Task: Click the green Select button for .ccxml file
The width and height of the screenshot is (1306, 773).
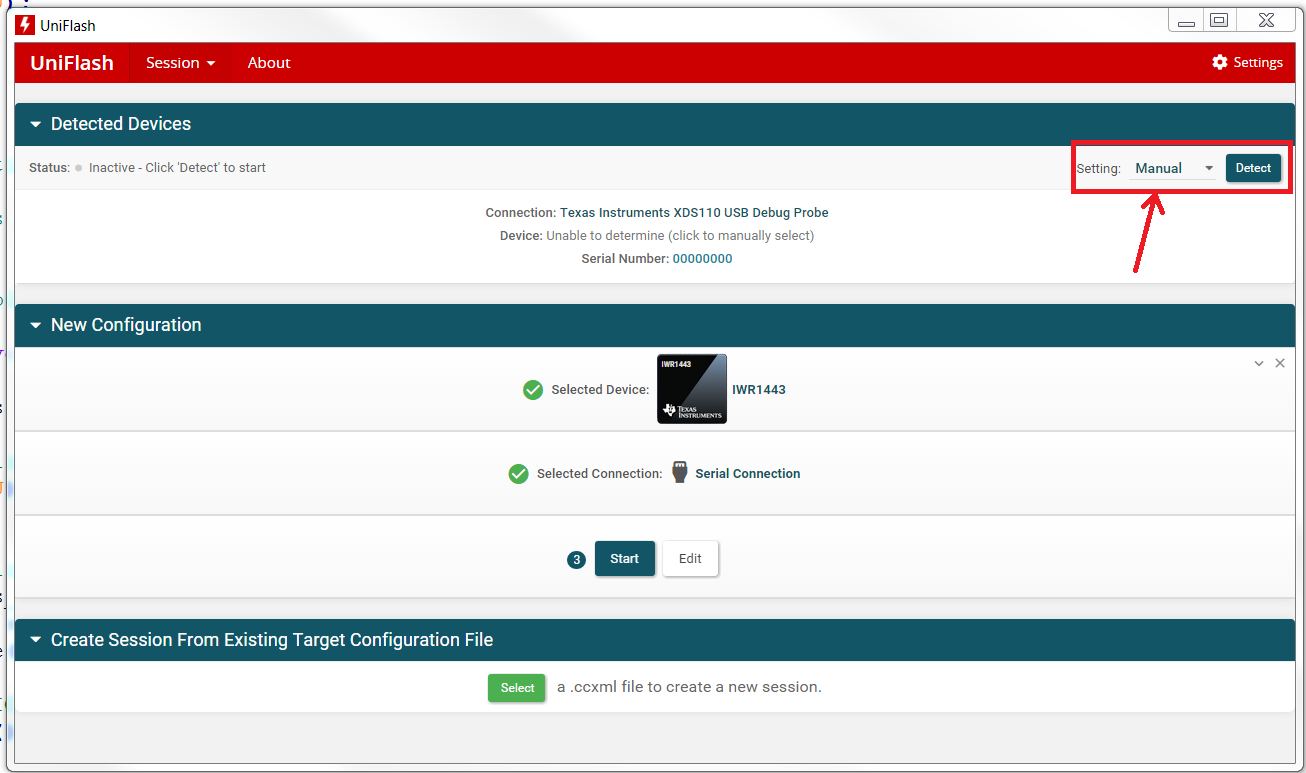Action: pos(517,688)
